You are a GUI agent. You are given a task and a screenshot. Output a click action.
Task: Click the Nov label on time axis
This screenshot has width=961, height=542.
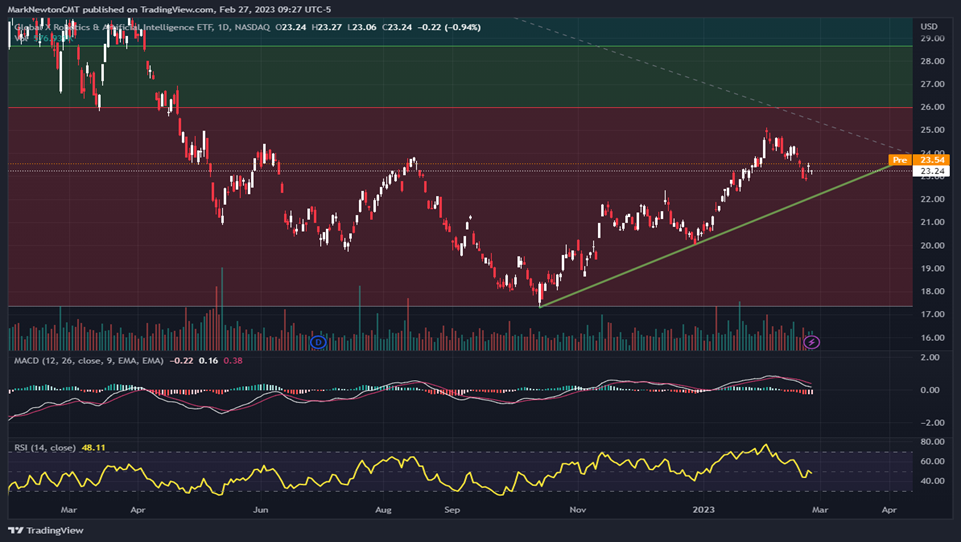tap(577, 510)
